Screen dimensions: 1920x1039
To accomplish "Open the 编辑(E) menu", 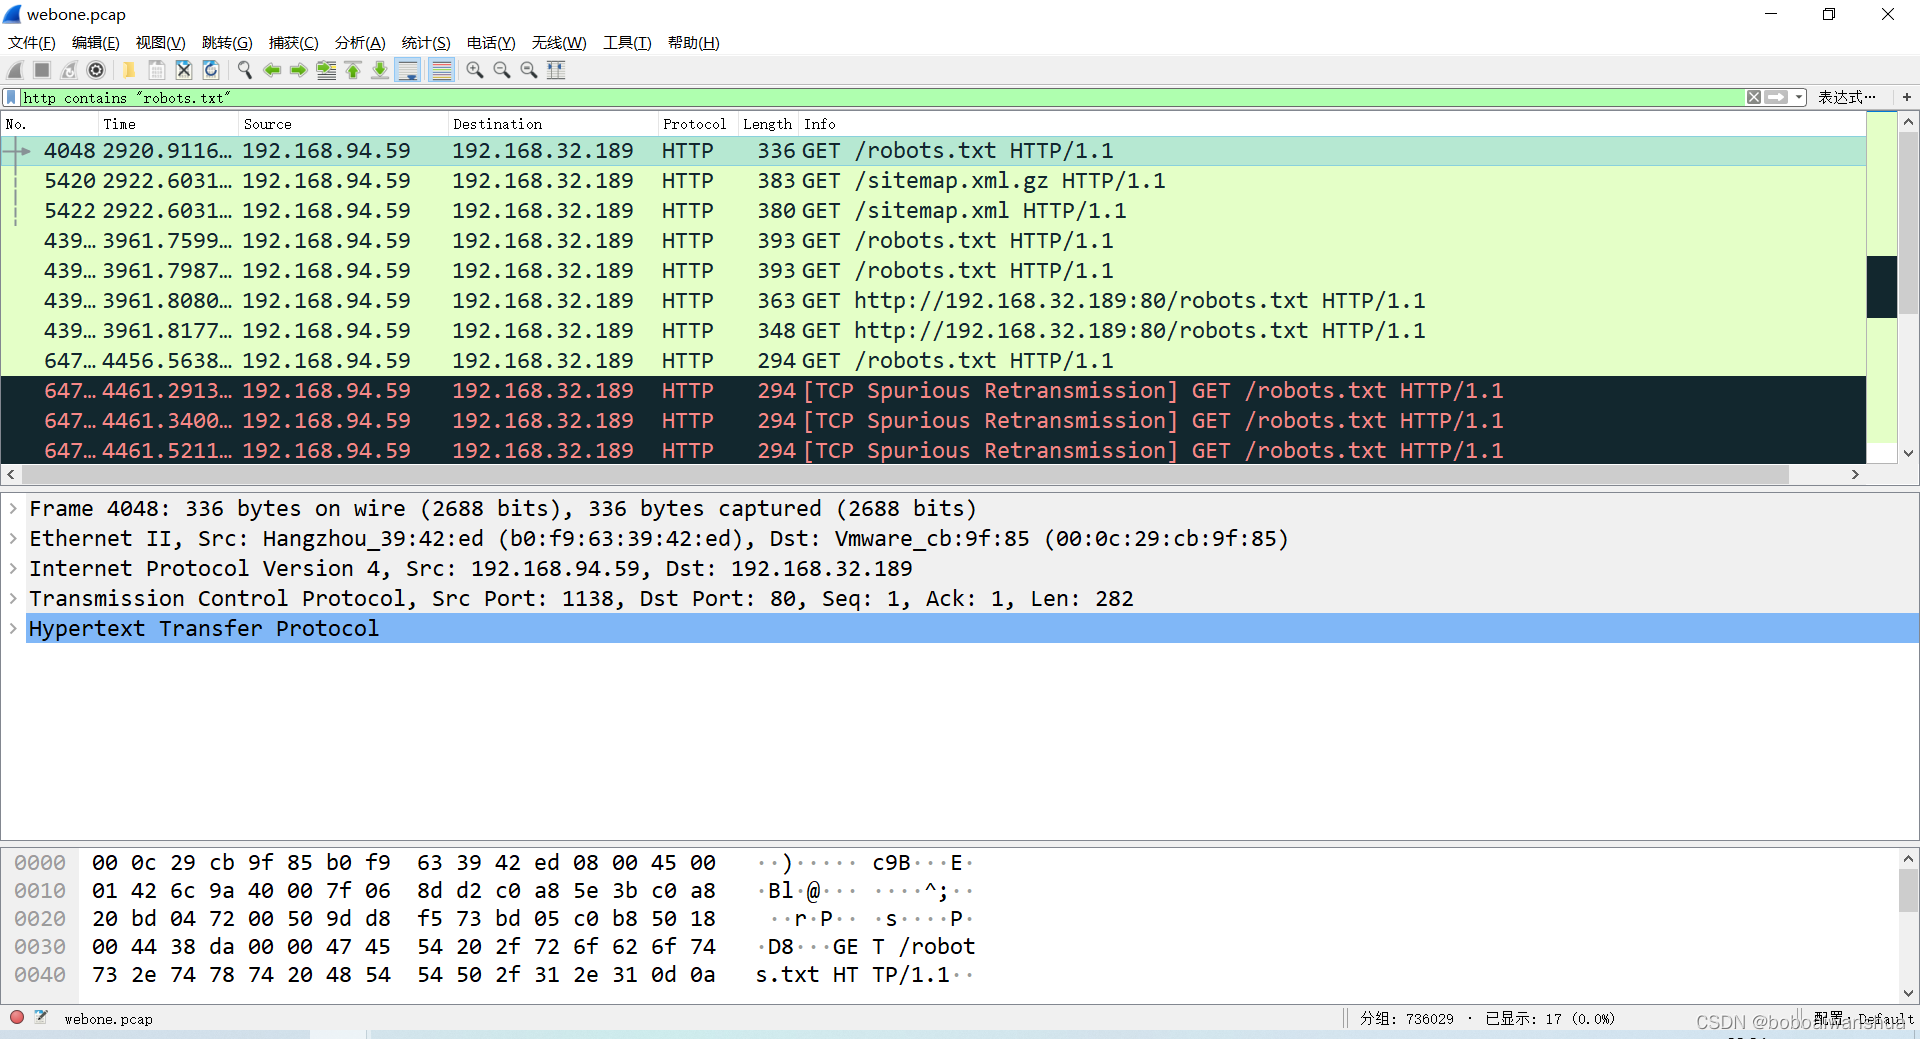I will [96, 43].
